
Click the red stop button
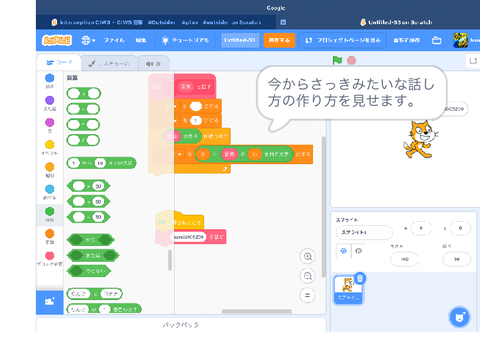351,60
